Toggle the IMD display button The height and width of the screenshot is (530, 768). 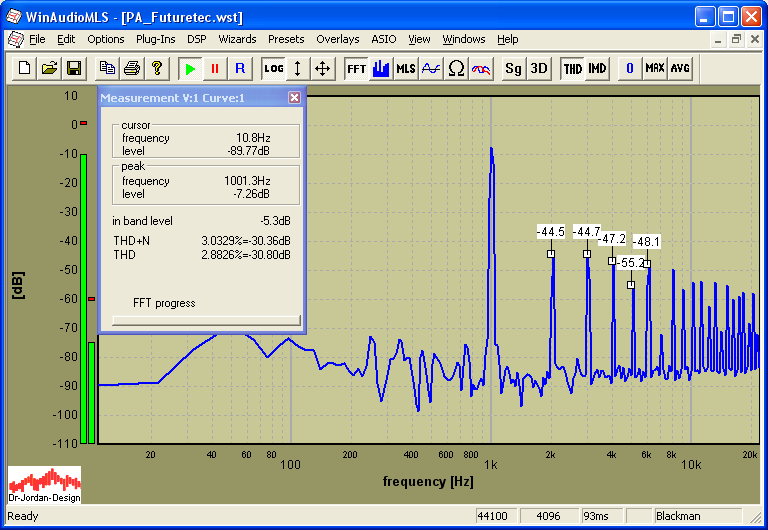point(597,68)
